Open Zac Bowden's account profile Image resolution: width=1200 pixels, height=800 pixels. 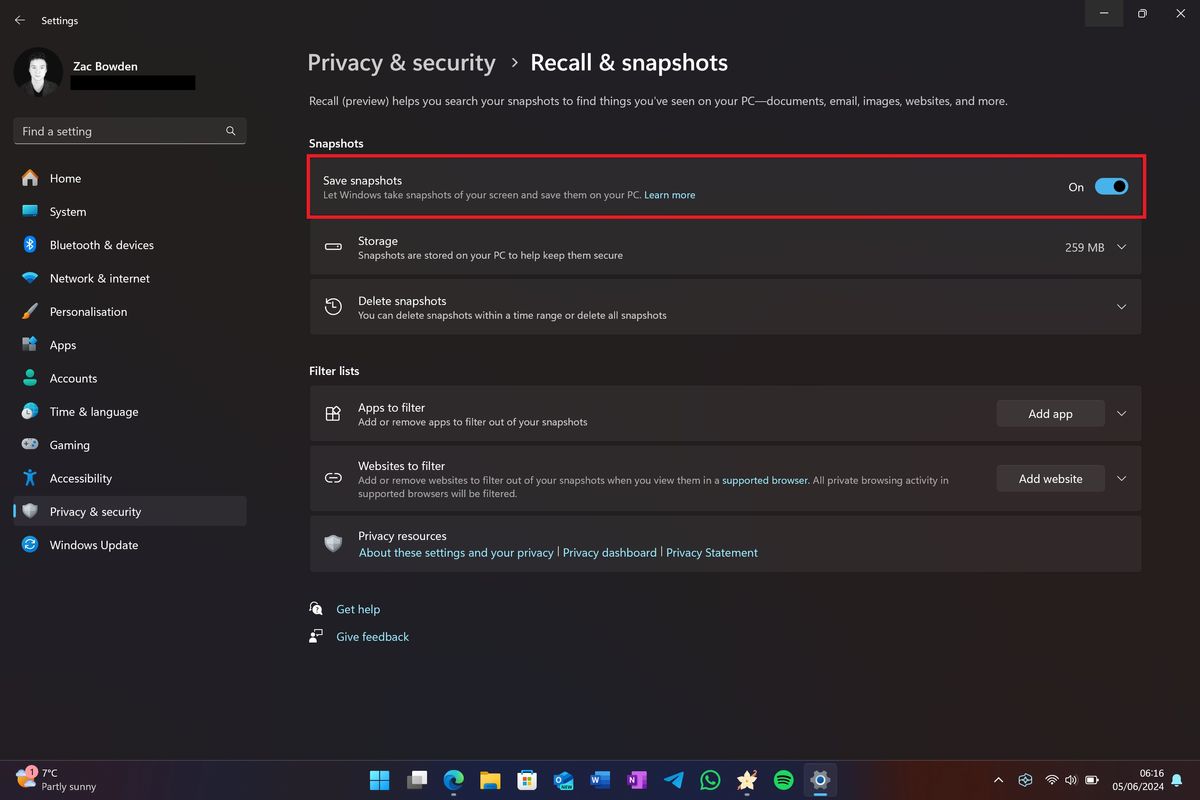[105, 73]
